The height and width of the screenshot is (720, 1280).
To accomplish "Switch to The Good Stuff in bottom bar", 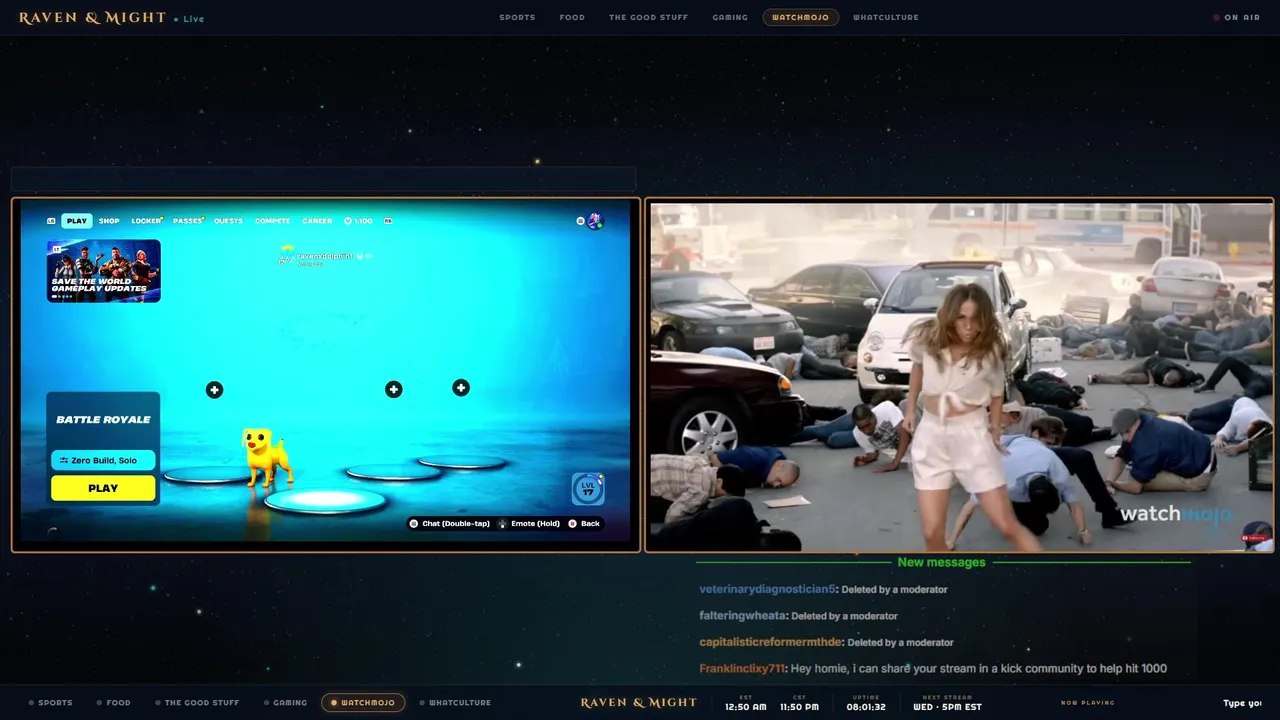I will pyautogui.click(x=197, y=703).
